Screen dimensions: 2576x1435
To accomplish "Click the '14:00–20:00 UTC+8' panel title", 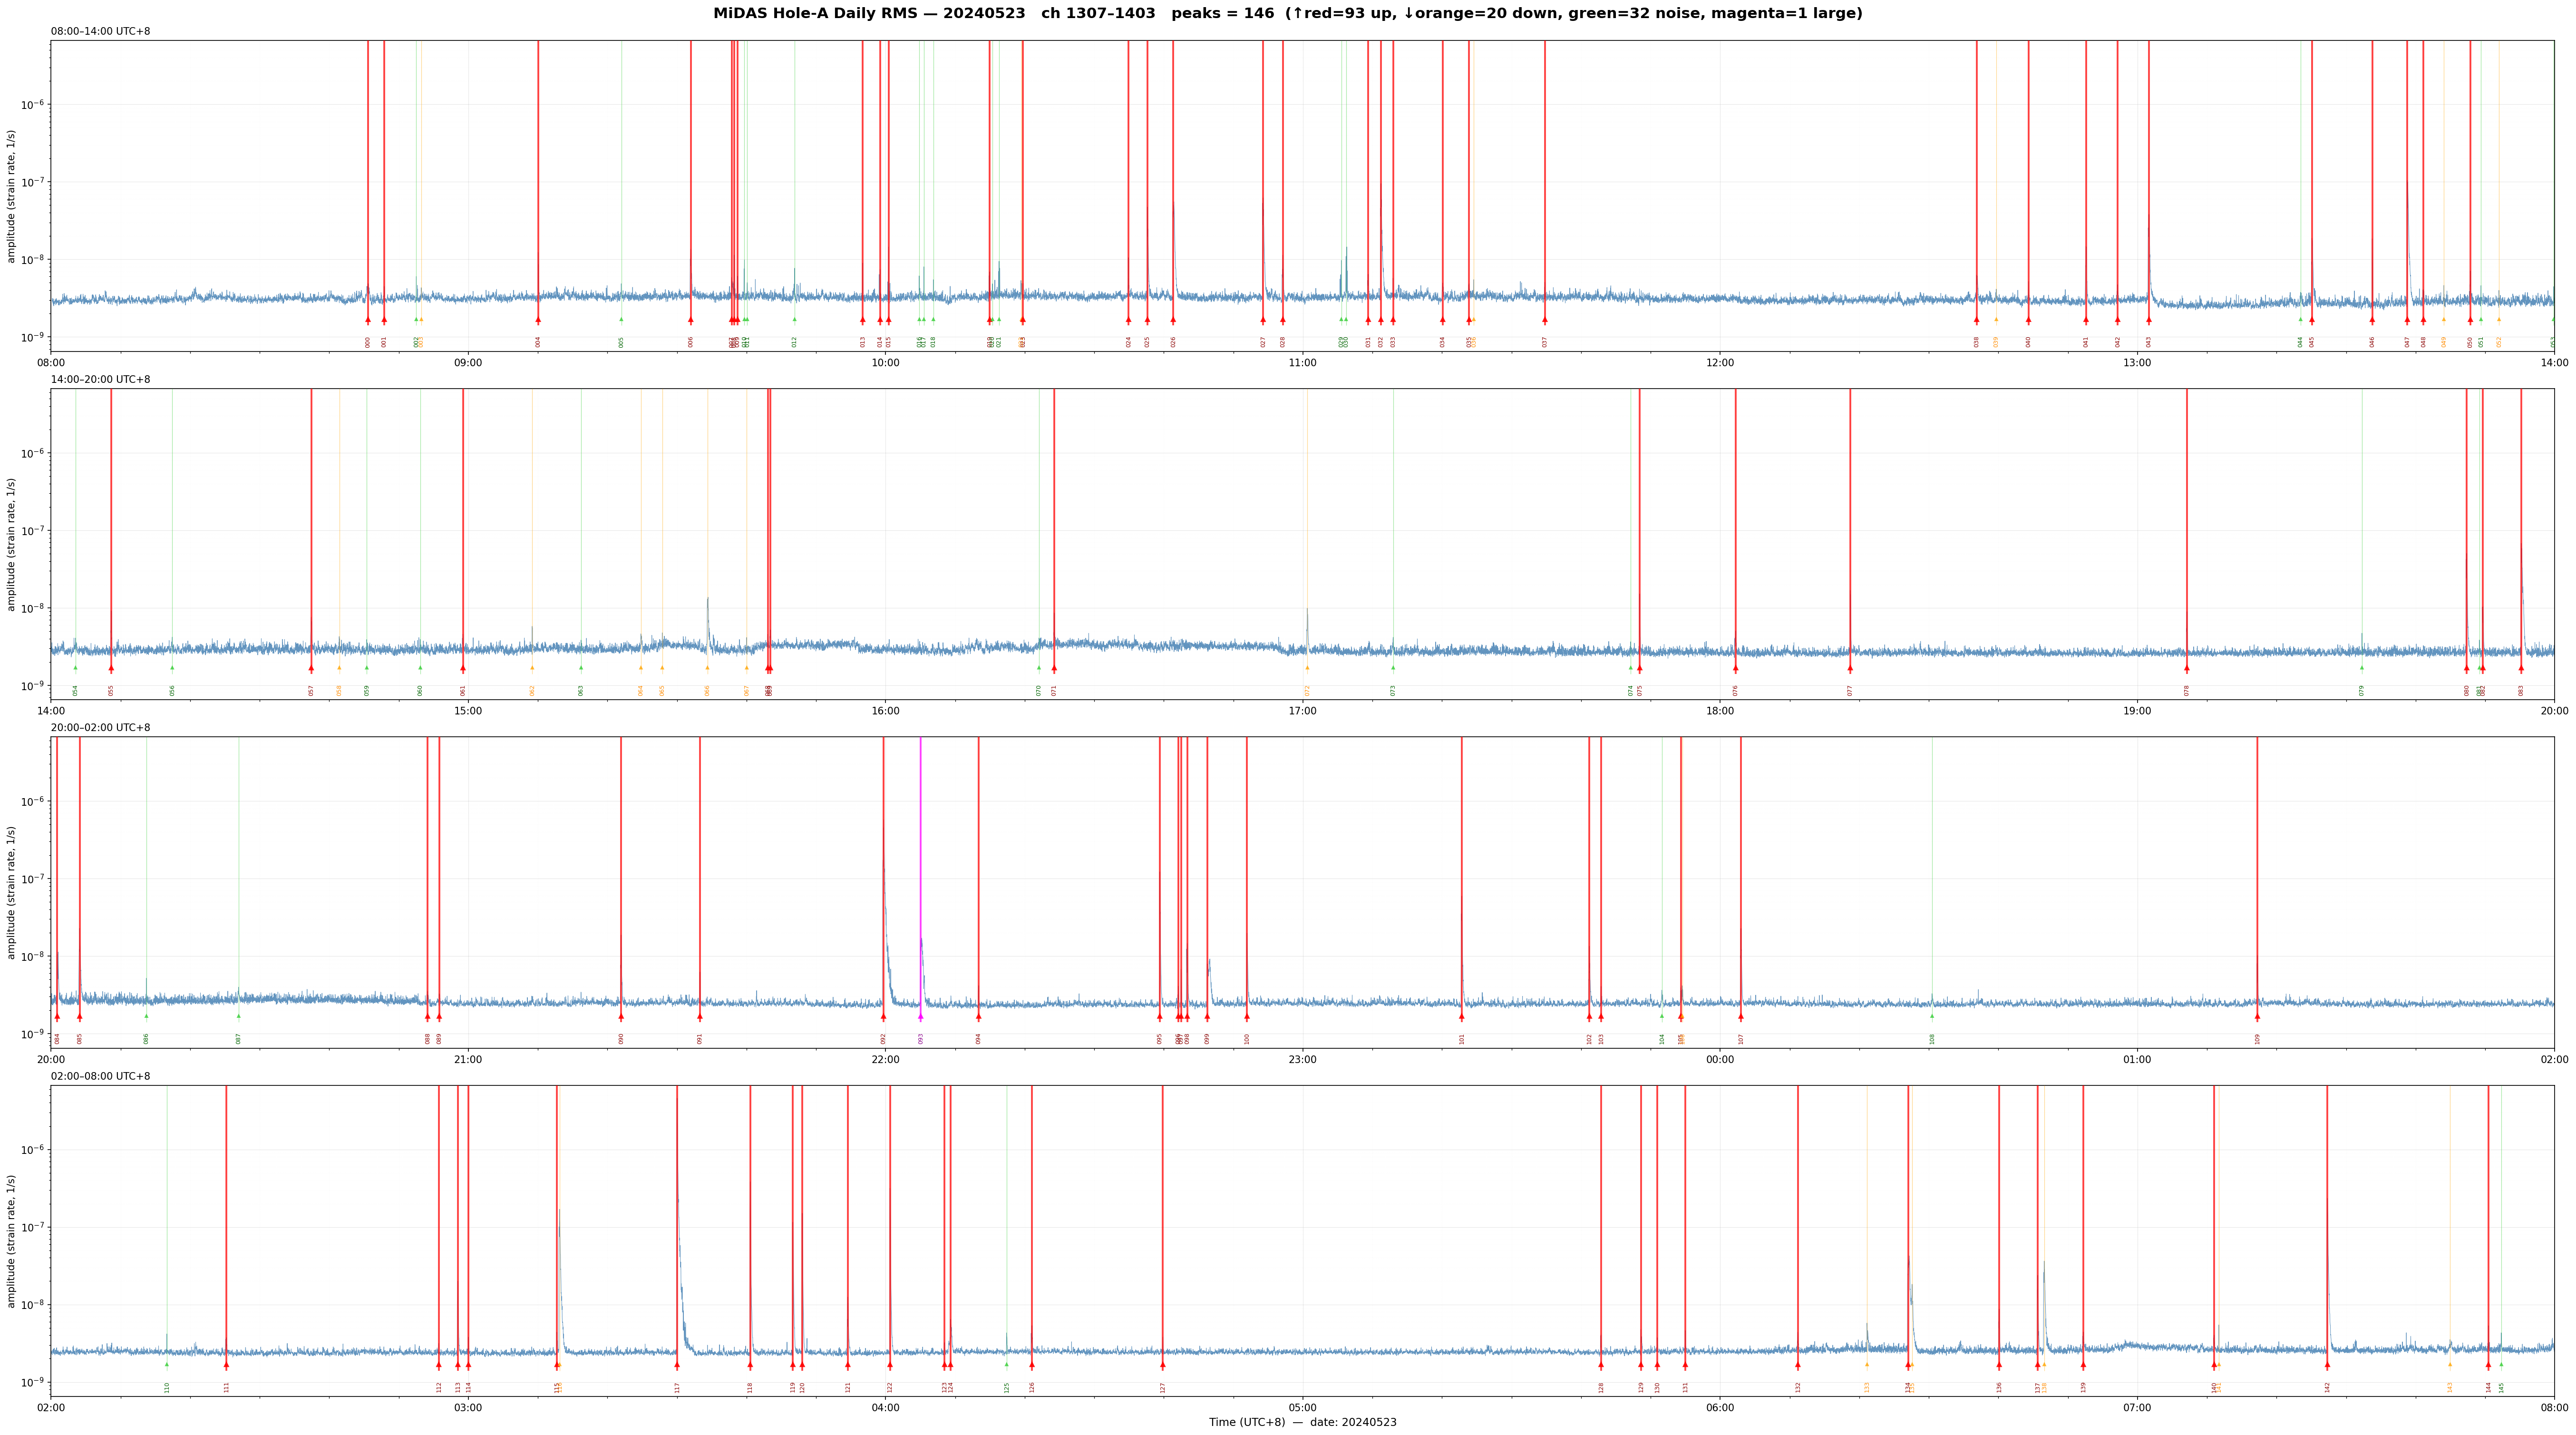I will [101, 380].
